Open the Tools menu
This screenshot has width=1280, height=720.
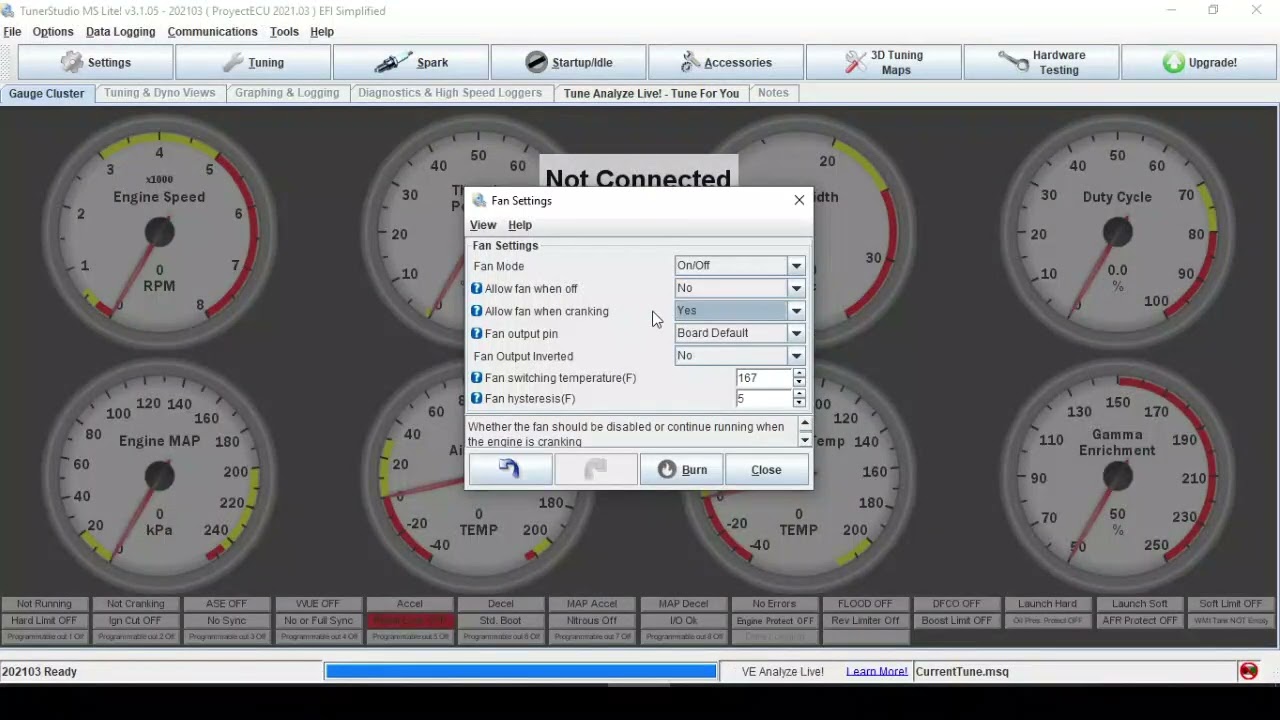[284, 32]
